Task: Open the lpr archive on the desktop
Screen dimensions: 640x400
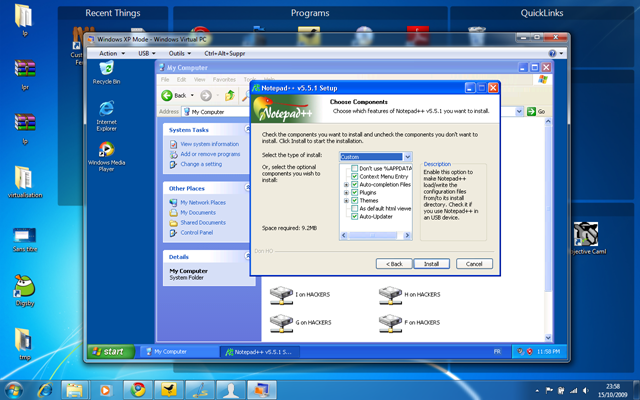Action: pos(24,75)
